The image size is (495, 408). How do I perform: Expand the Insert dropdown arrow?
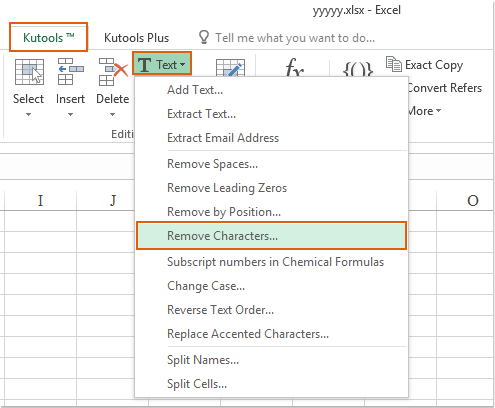click(70, 115)
